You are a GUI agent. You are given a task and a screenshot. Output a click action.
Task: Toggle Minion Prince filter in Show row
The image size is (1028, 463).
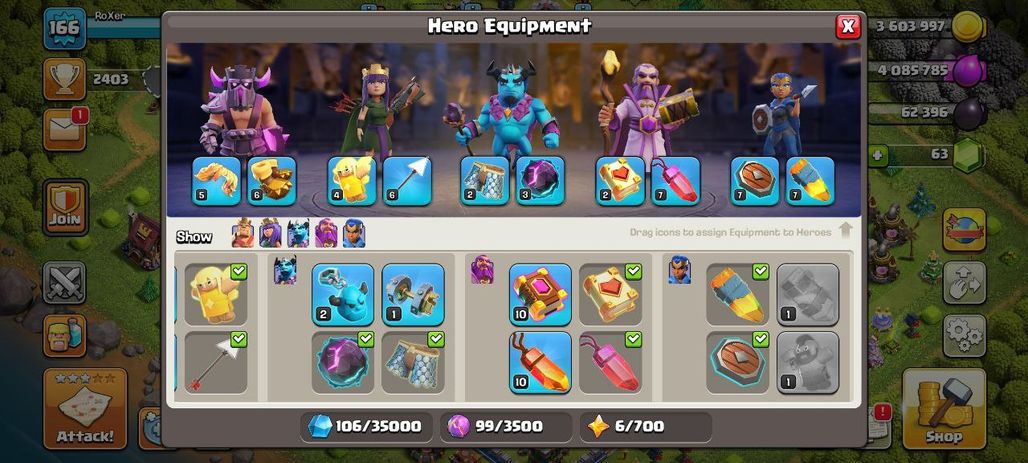[298, 233]
